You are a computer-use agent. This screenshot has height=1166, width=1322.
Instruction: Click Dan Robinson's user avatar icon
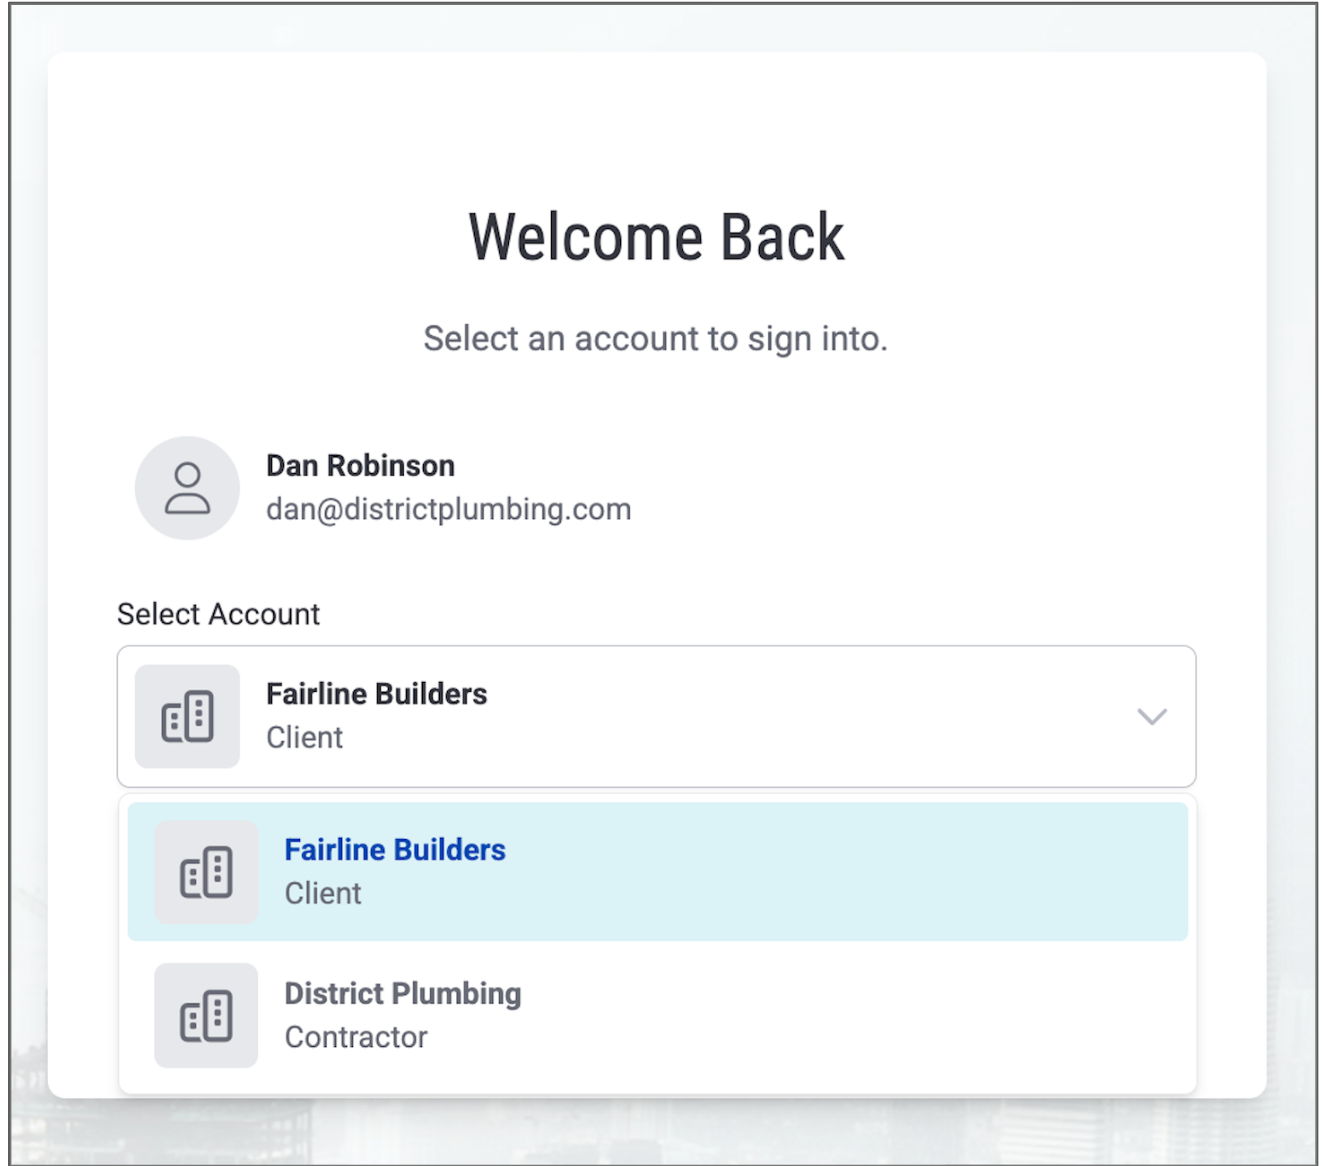(x=187, y=488)
